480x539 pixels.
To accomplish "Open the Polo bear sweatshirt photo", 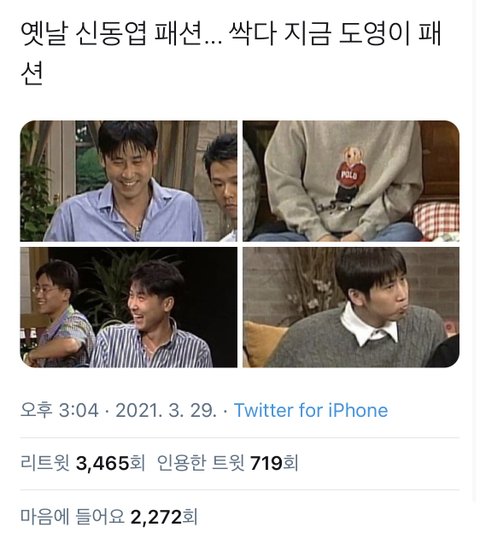I will coord(351,181).
